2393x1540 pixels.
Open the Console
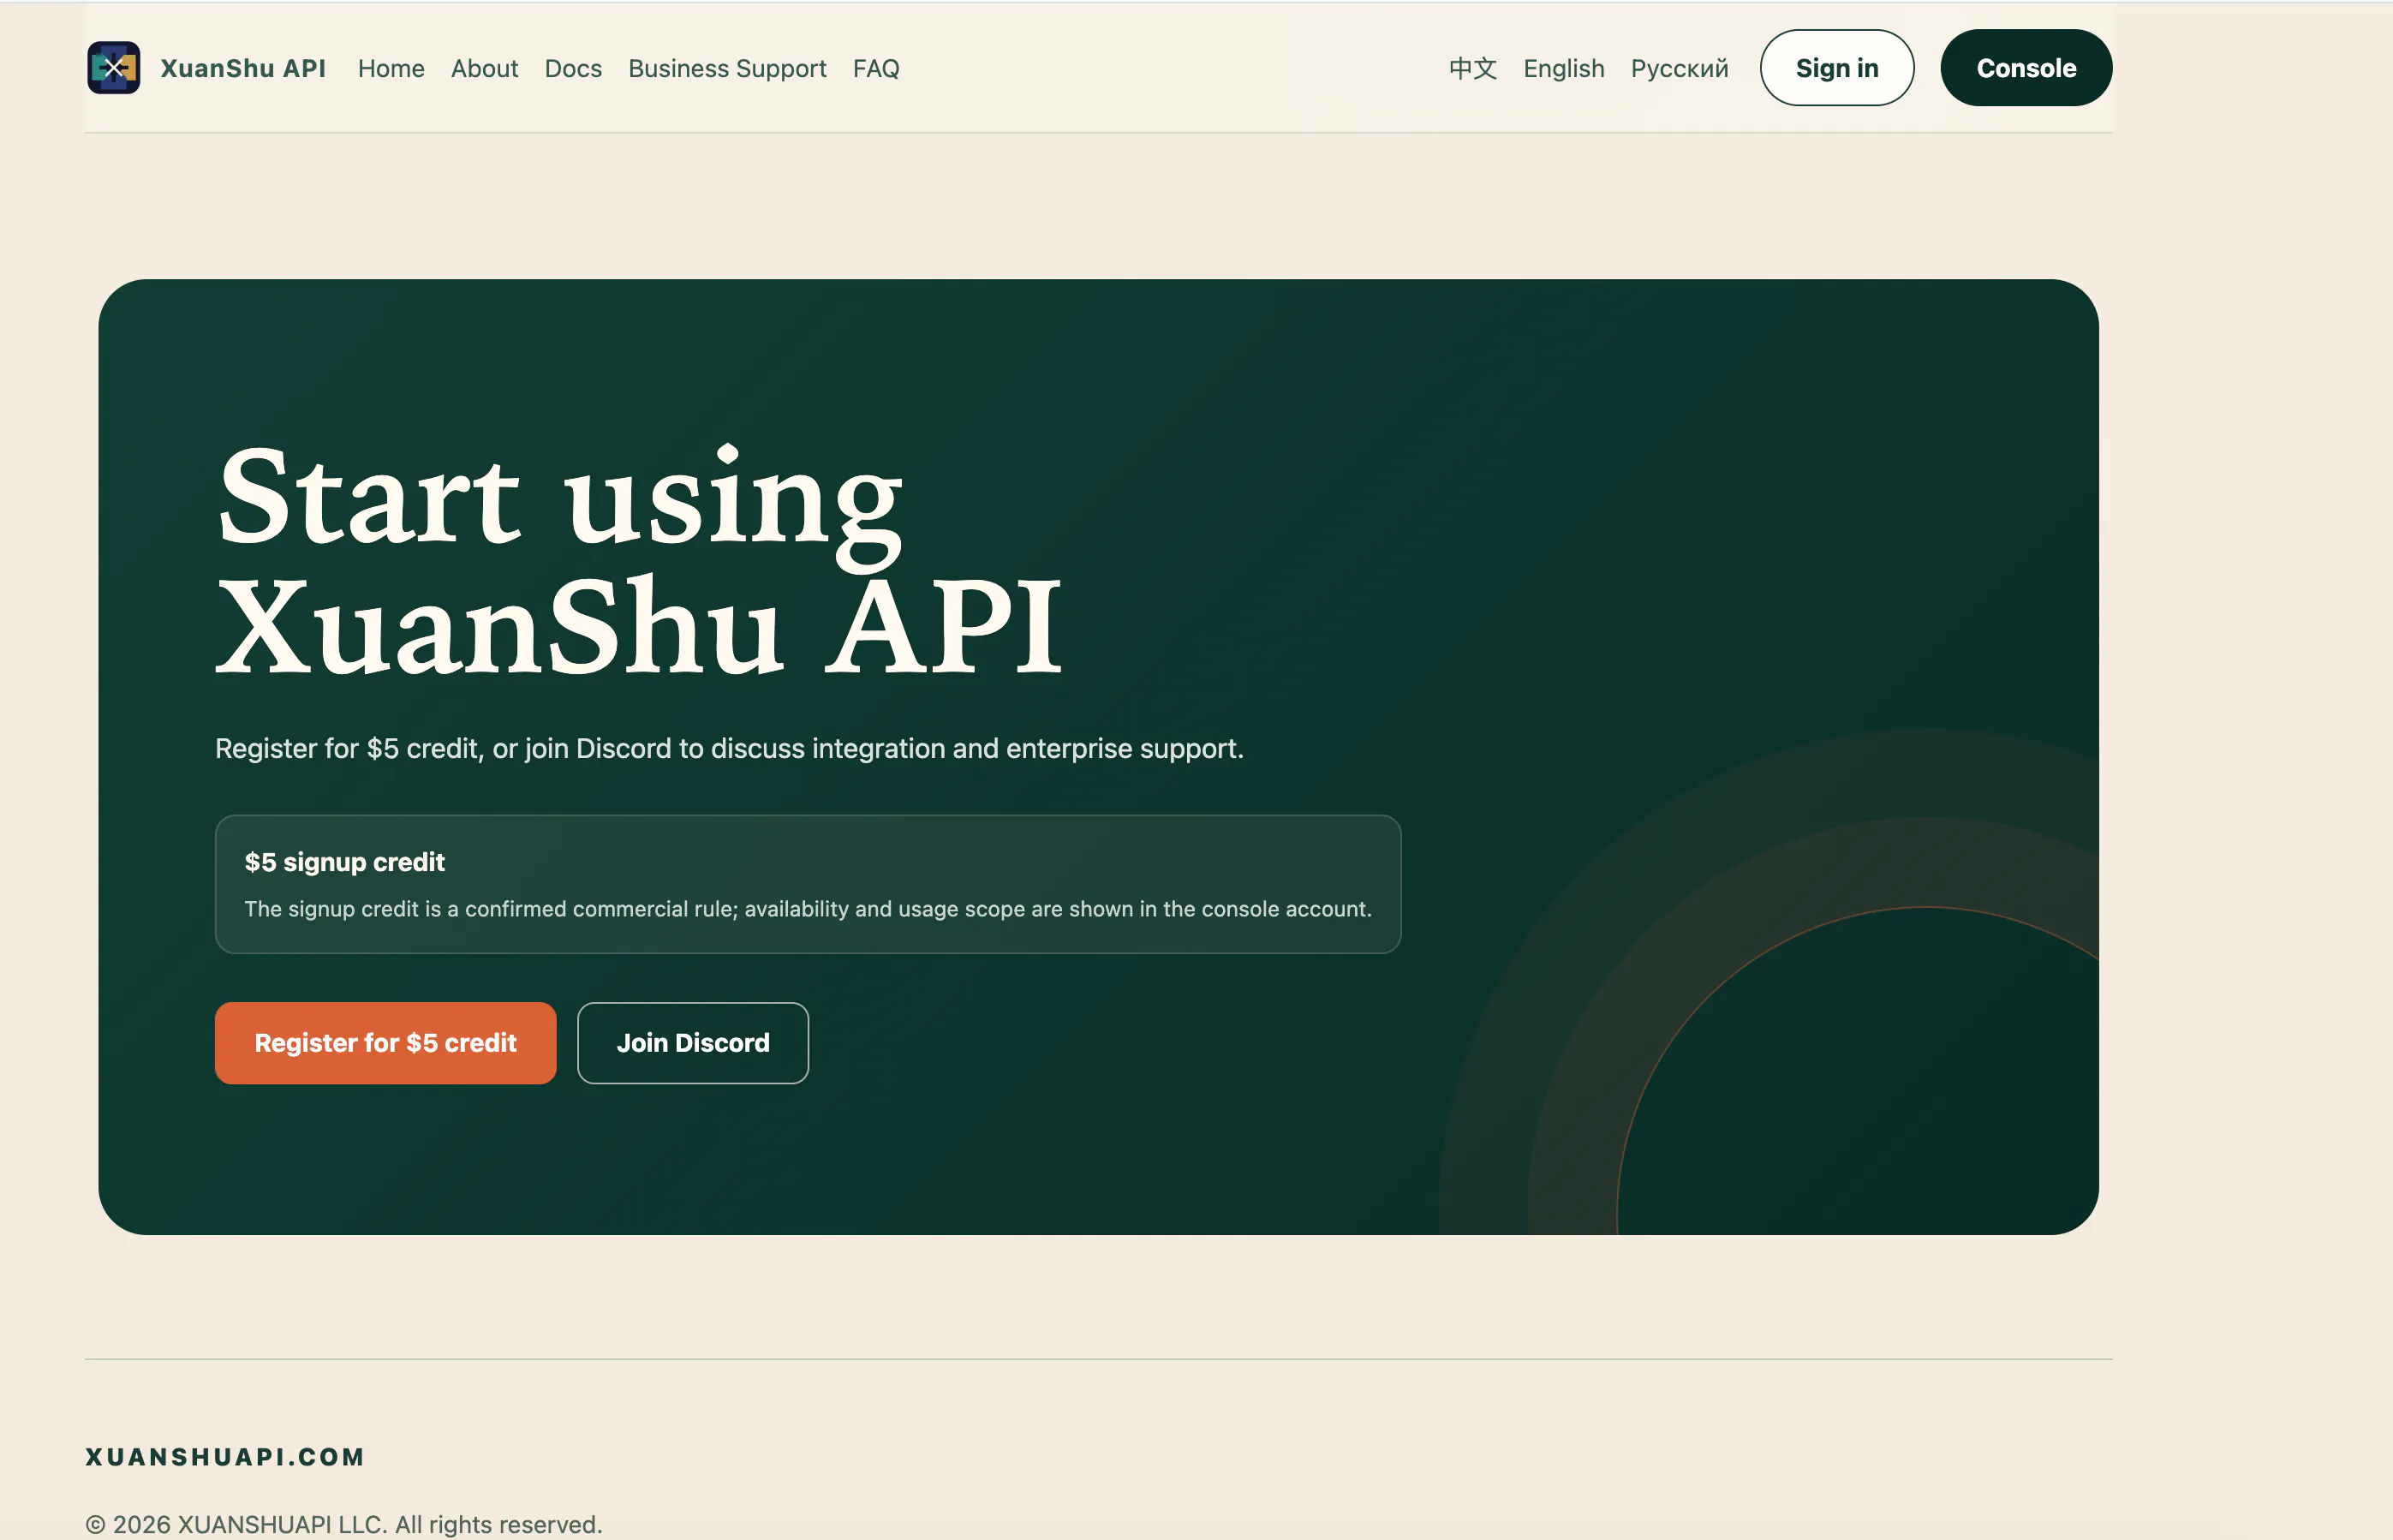click(2026, 68)
